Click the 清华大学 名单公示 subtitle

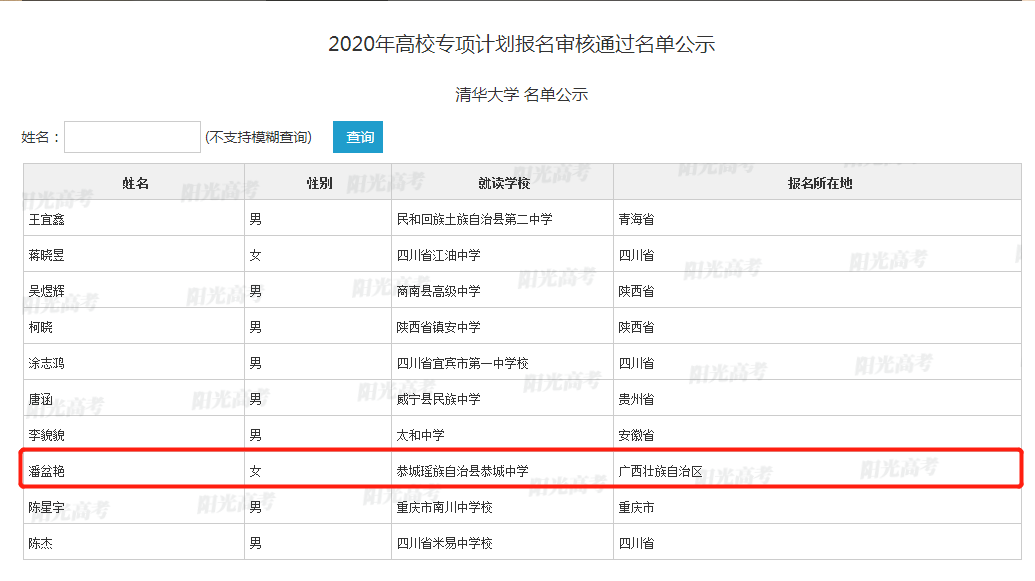point(521,95)
